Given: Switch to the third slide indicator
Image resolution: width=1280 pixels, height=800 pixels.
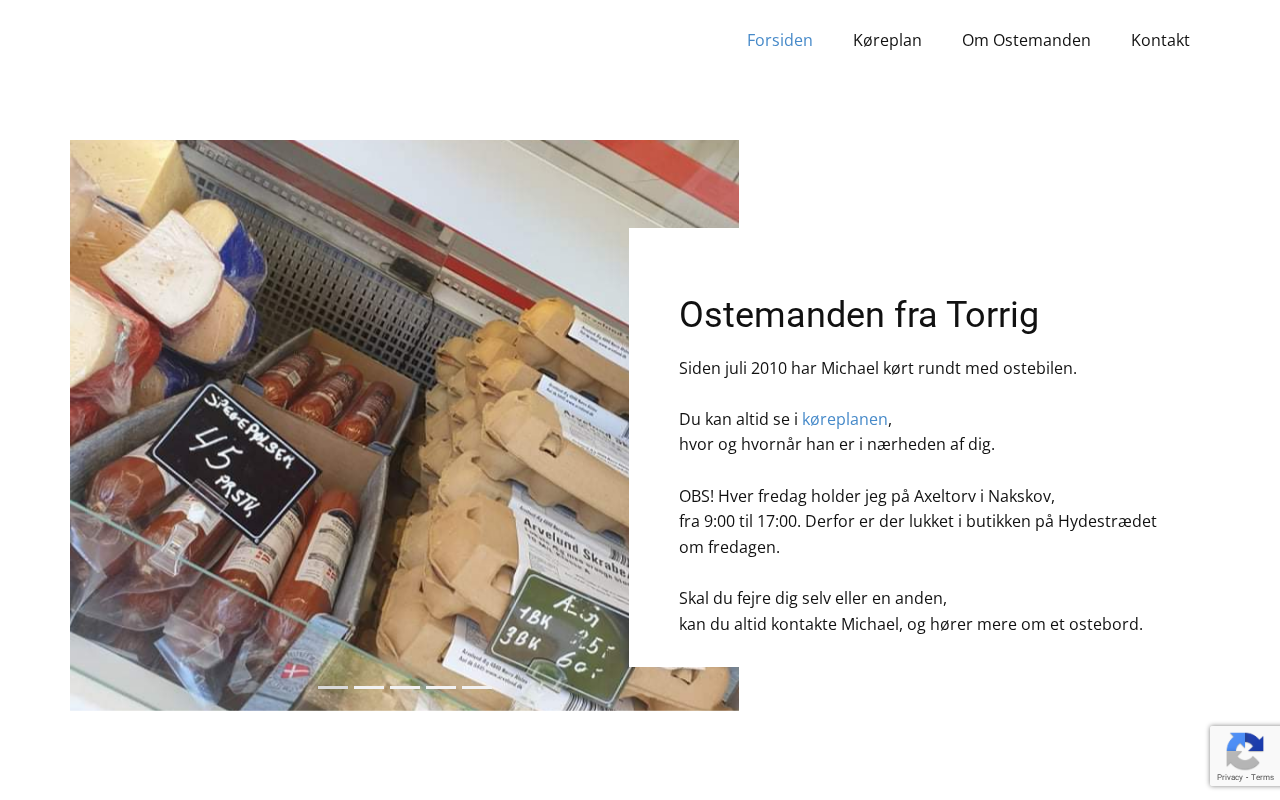Looking at the screenshot, I should [405, 687].
